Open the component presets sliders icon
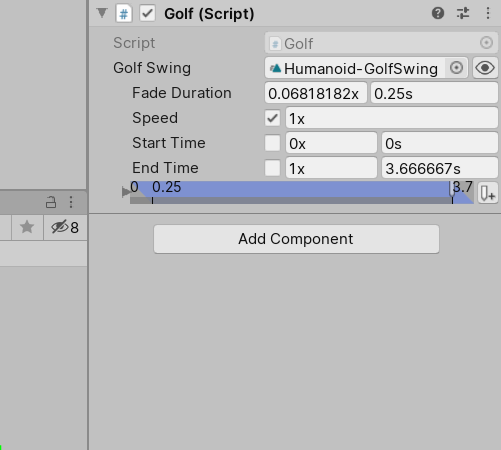 pos(463,13)
